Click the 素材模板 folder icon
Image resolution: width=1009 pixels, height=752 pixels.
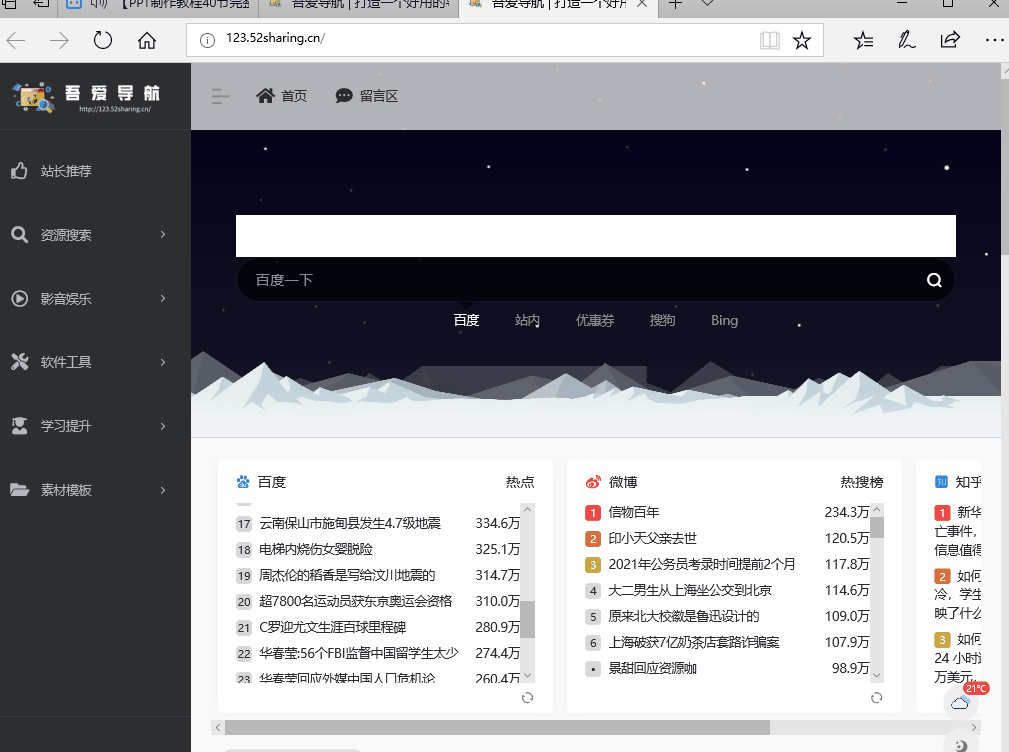click(19, 490)
